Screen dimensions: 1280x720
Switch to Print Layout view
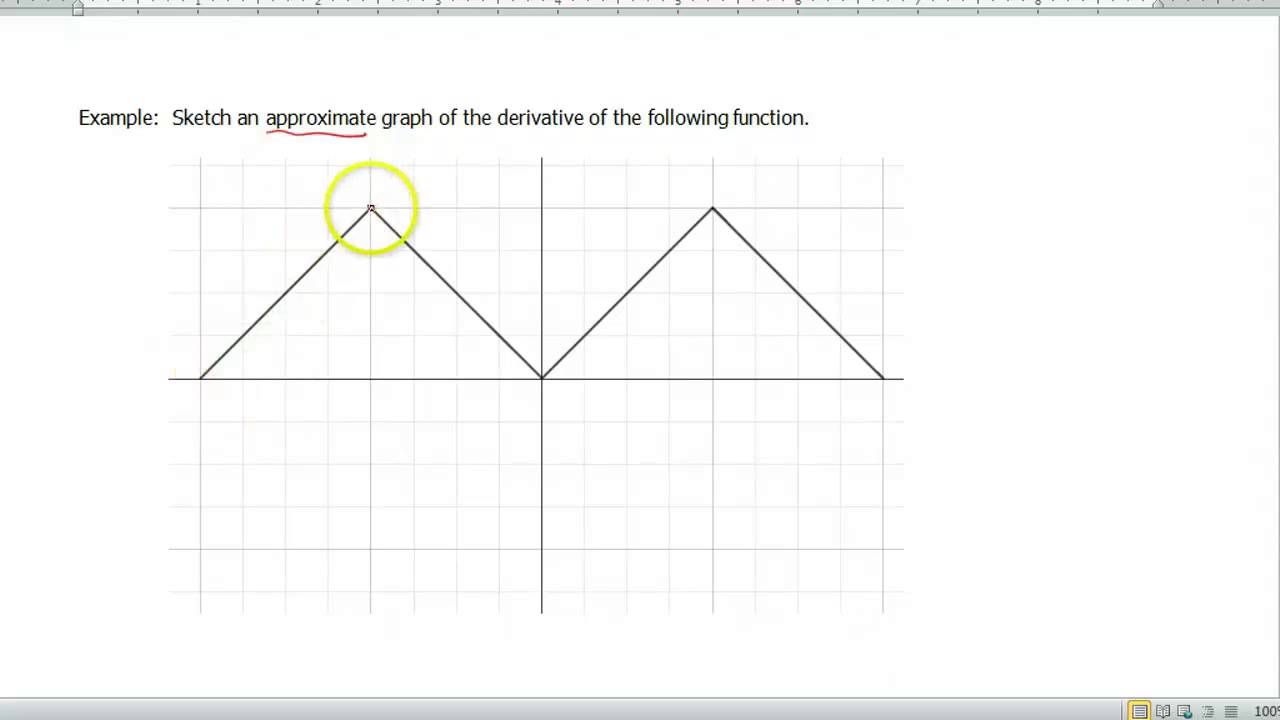point(1140,711)
